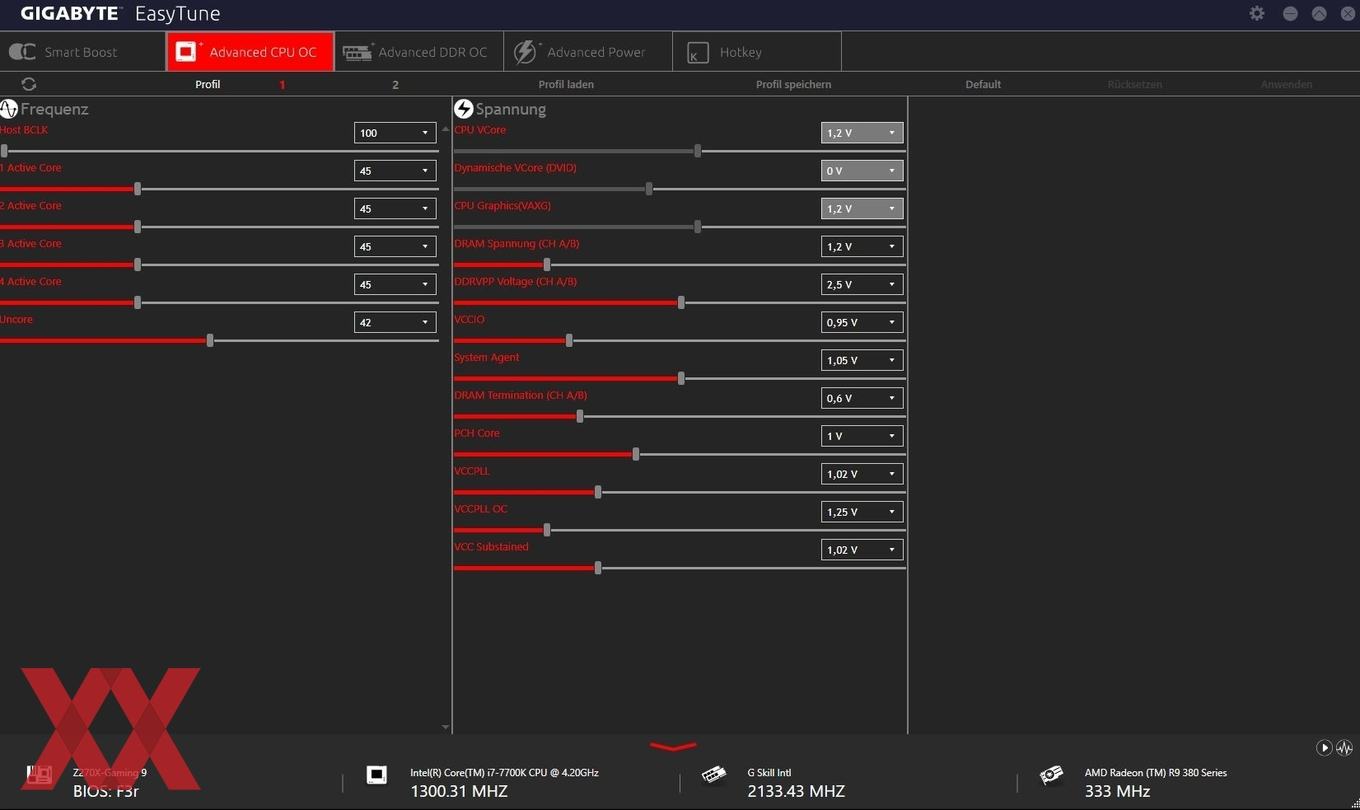Open the VCCPLL 1,02 V dropdown

(x=862, y=474)
